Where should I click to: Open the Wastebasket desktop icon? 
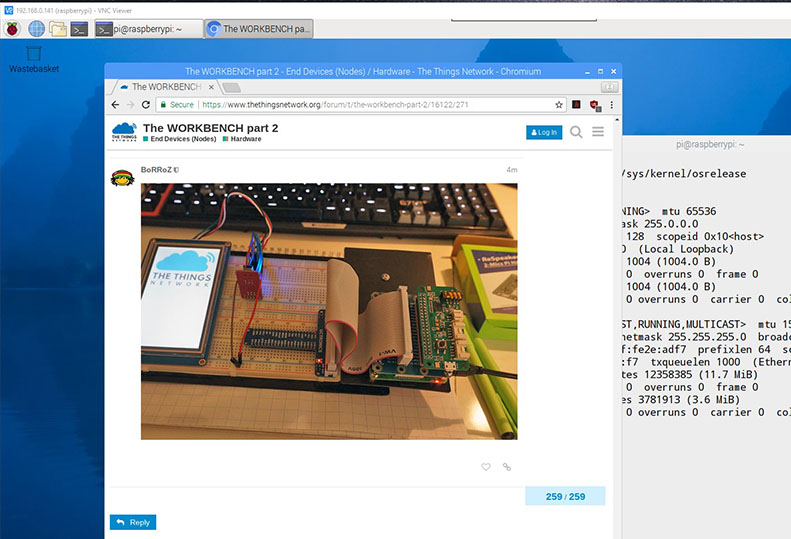[x=34, y=60]
